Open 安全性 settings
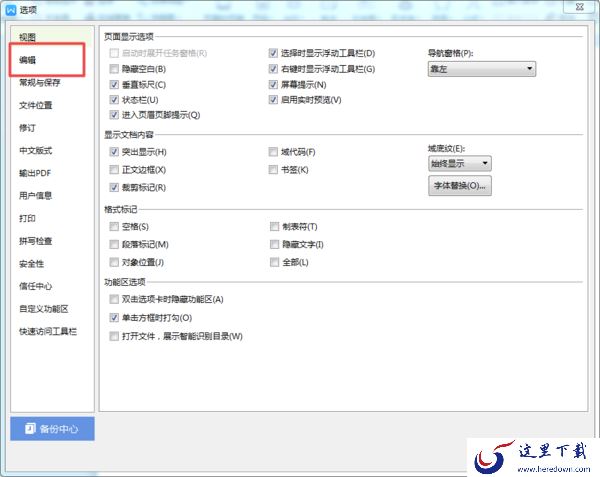The image size is (600, 477). coord(31,264)
